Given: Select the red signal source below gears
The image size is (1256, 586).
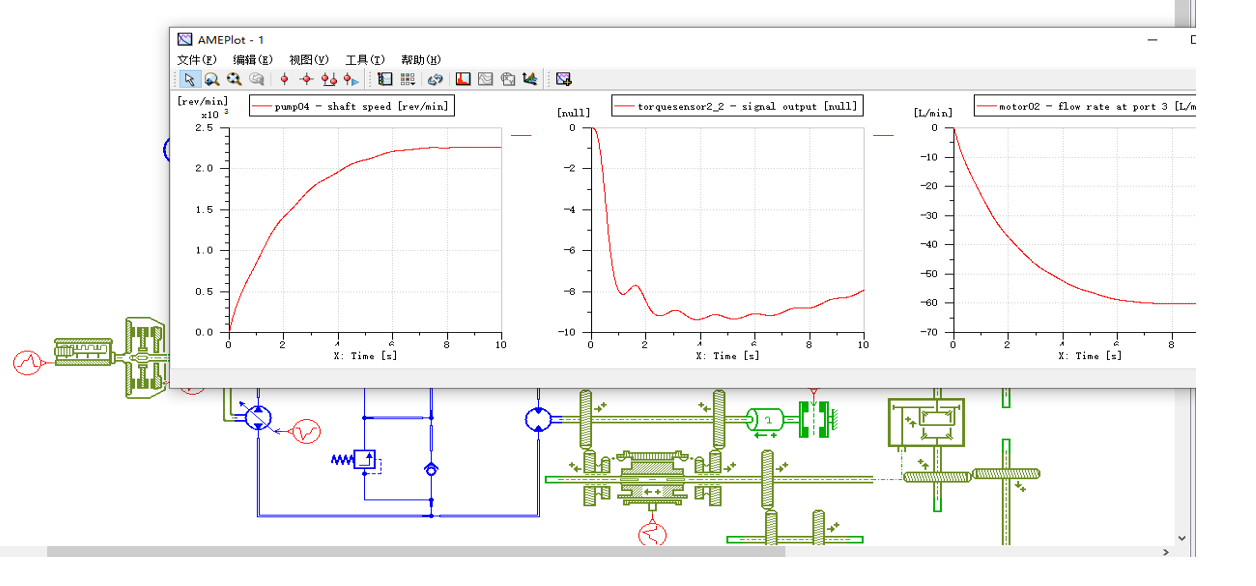Looking at the screenshot, I should (x=652, y=533).
